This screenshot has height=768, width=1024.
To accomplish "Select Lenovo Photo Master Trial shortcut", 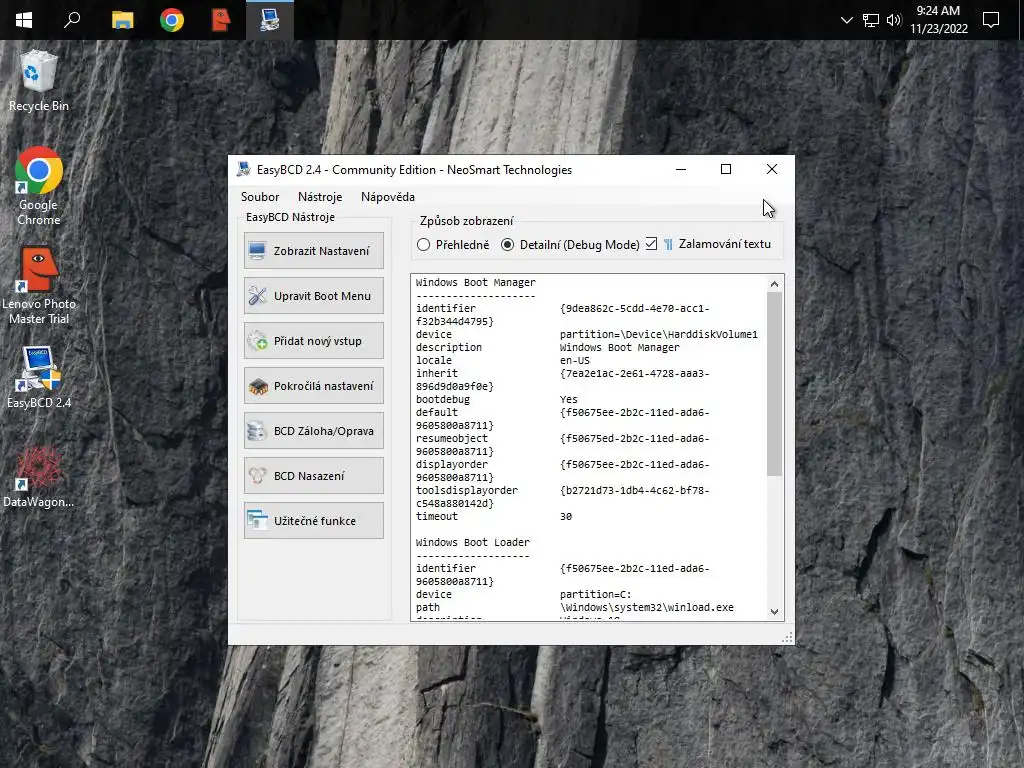I will pos(39,285).
